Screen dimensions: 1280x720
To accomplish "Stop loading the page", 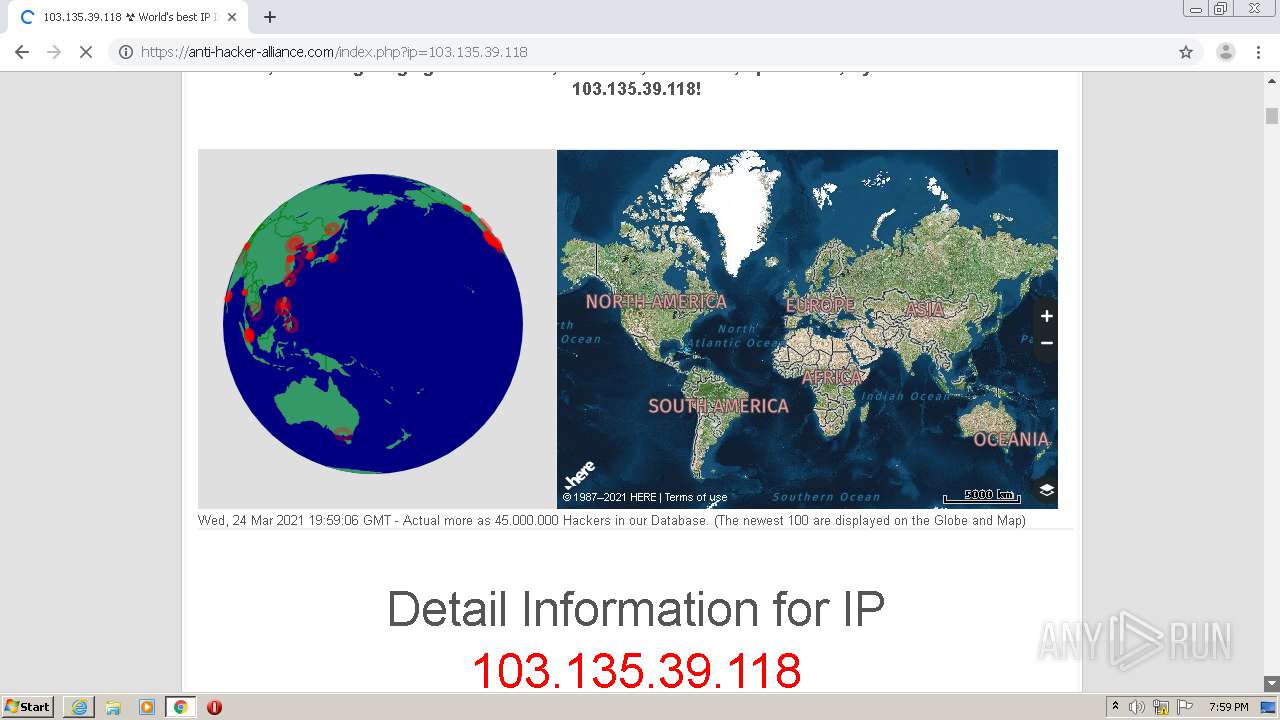I will 86,52.
